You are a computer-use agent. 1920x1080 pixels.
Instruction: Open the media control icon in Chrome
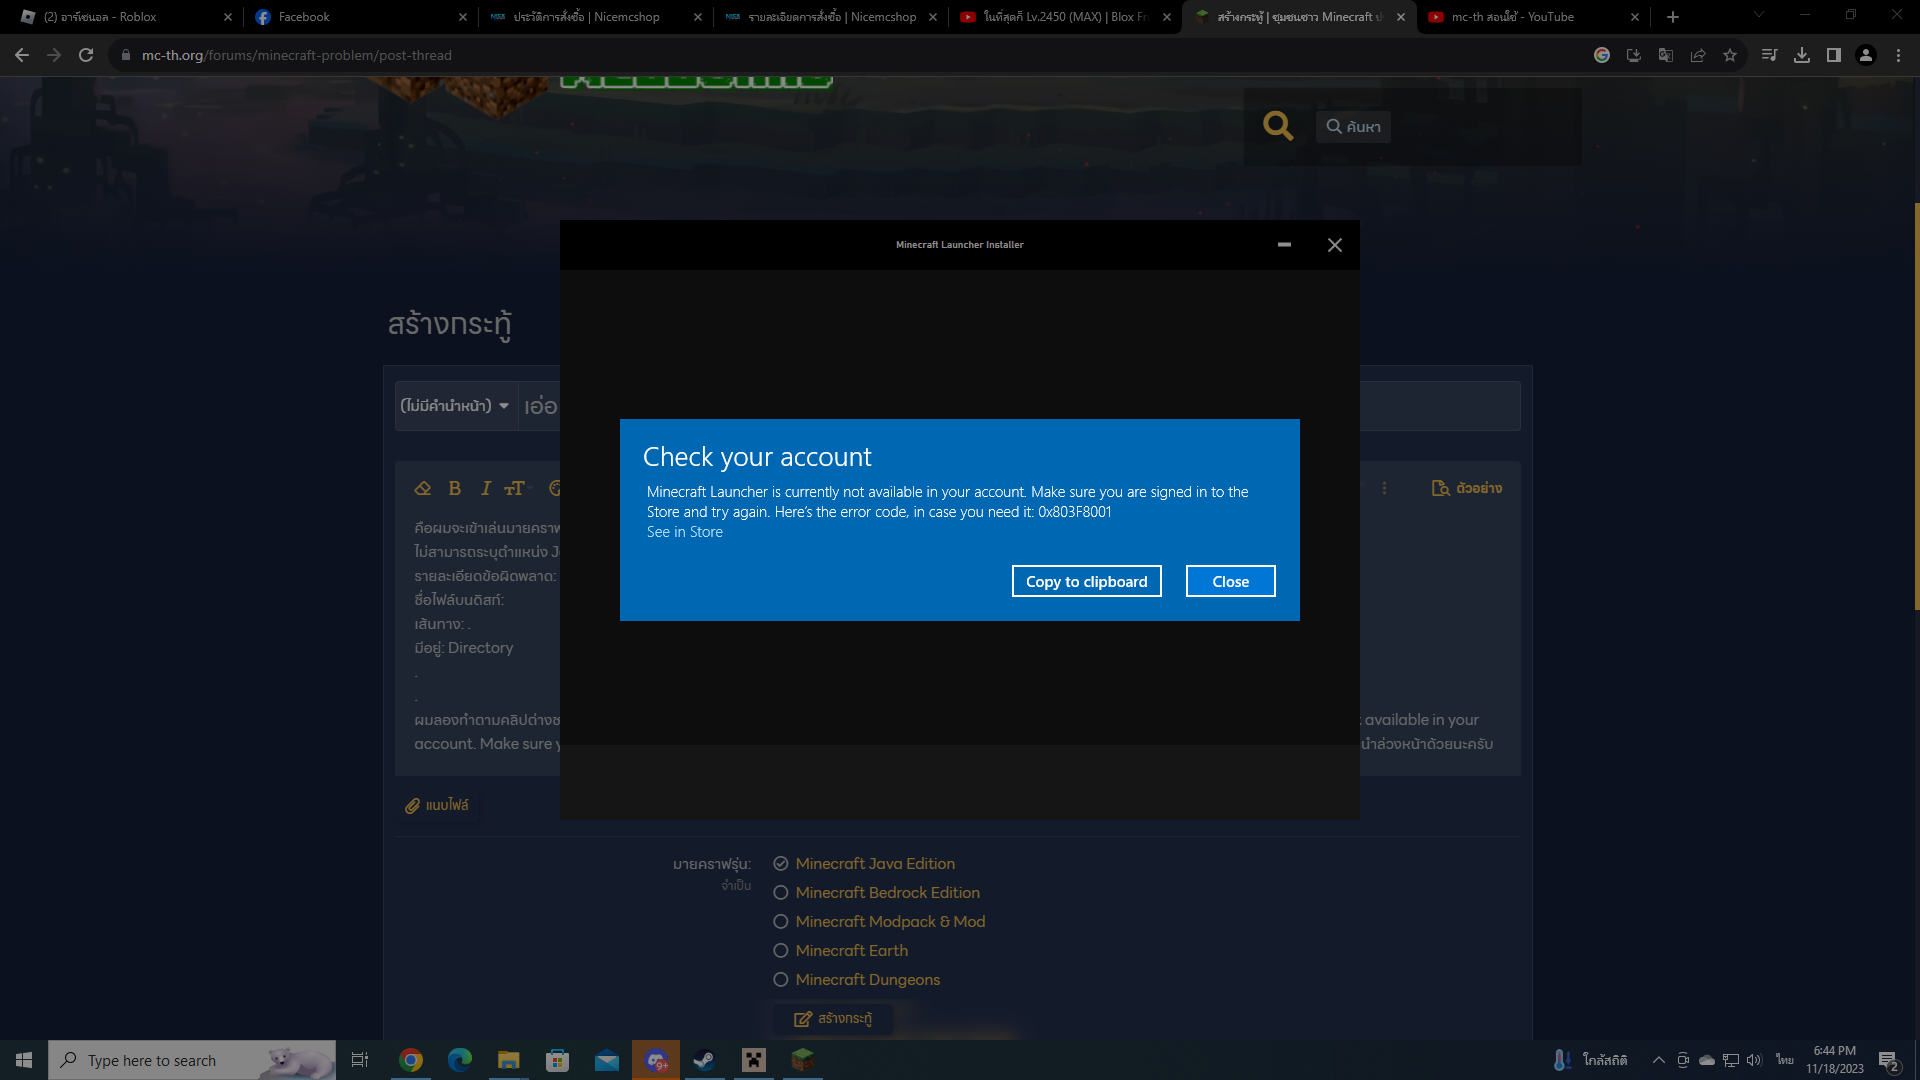click(x=1770, y=55)
